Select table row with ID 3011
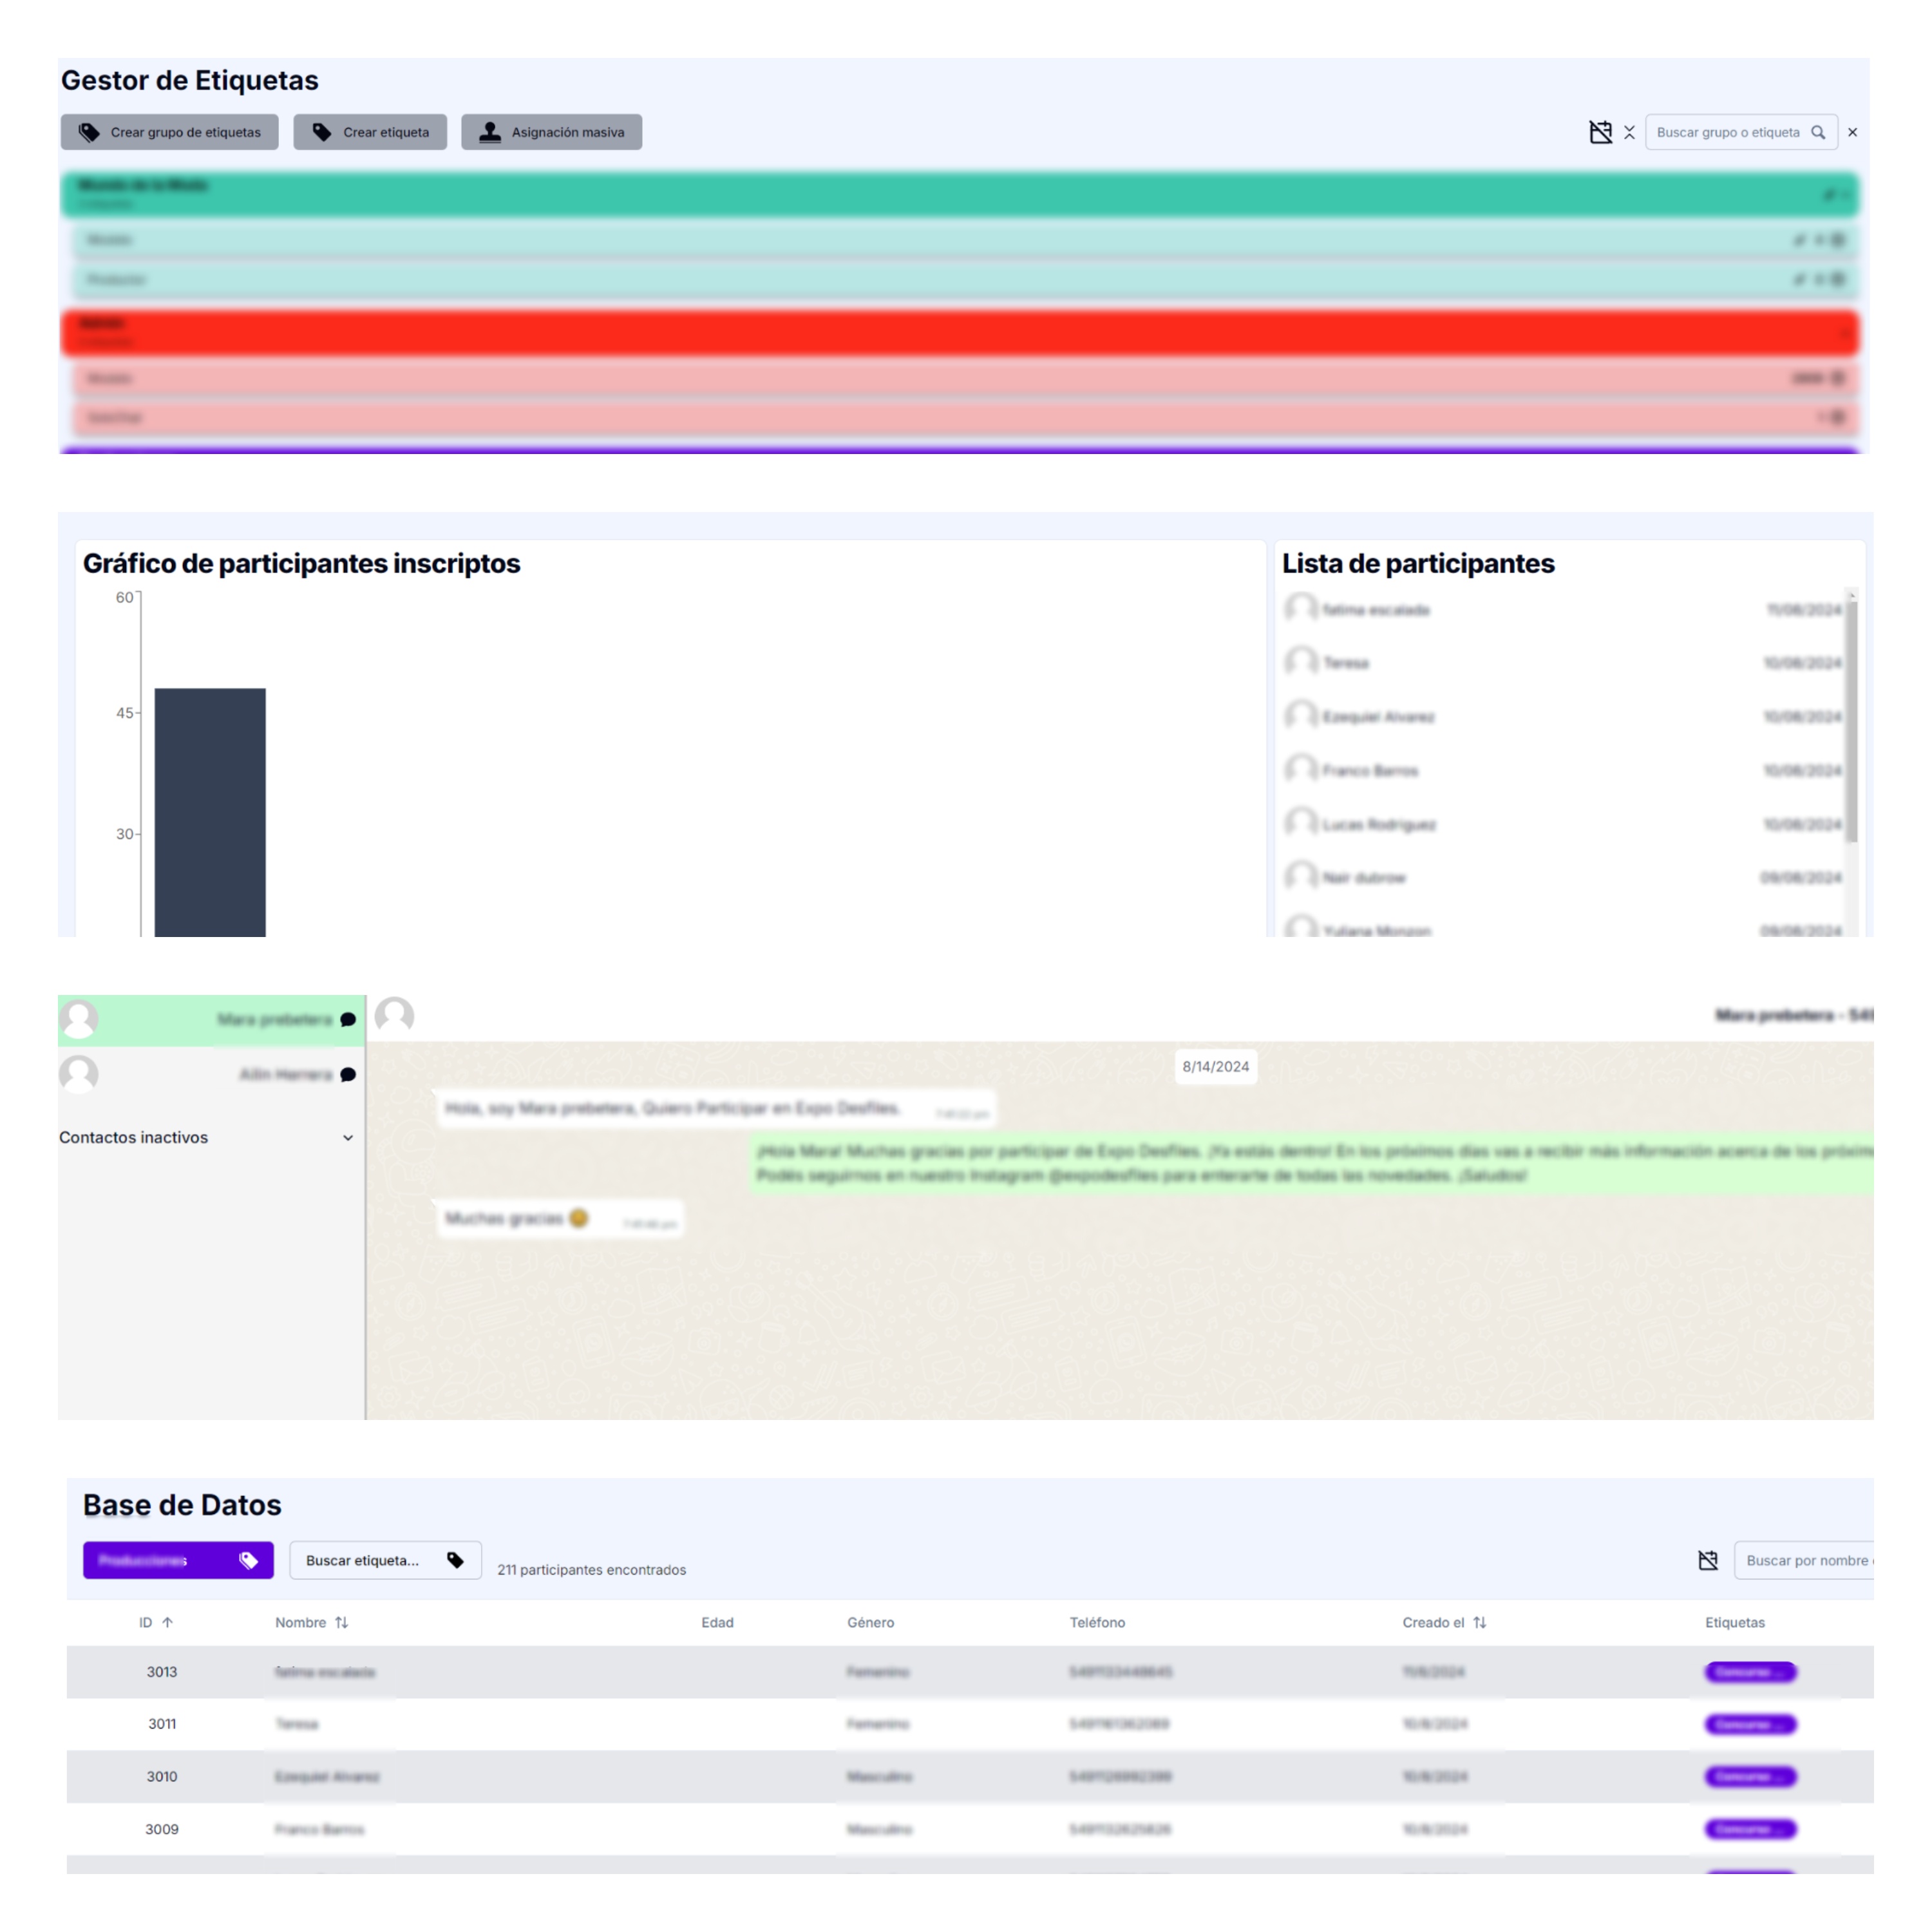The height and width of the screenshot is (1932, 1932). coord(970,1724)
